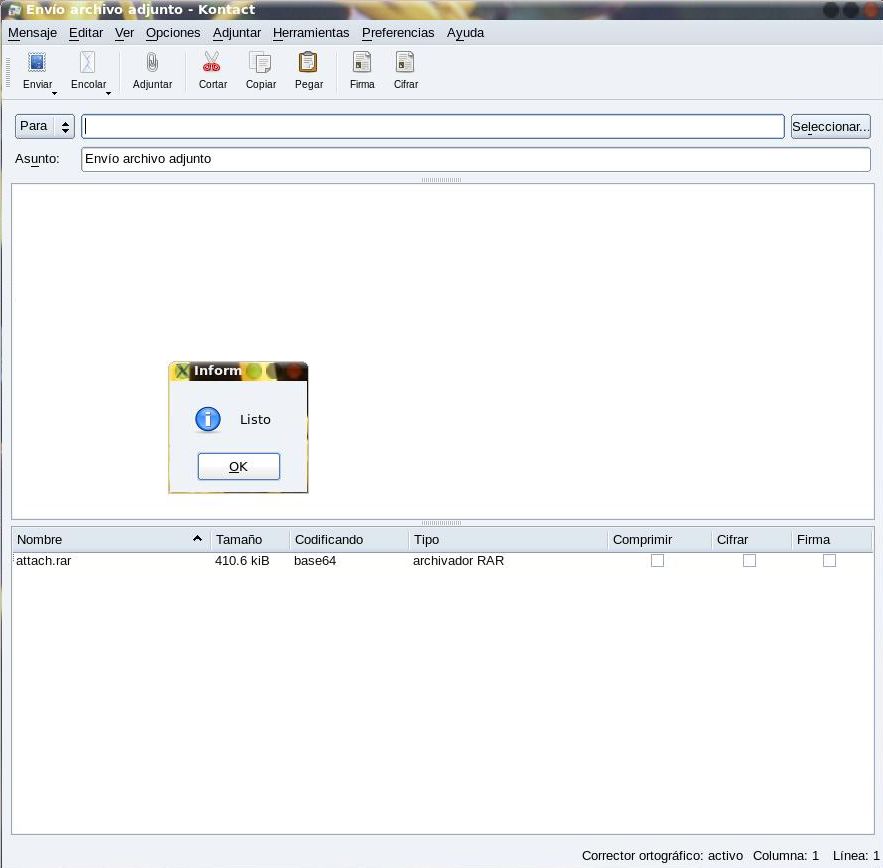883x868 pixels.
Task: Click the archivador RAR type cell
Action: coord(458,560)
